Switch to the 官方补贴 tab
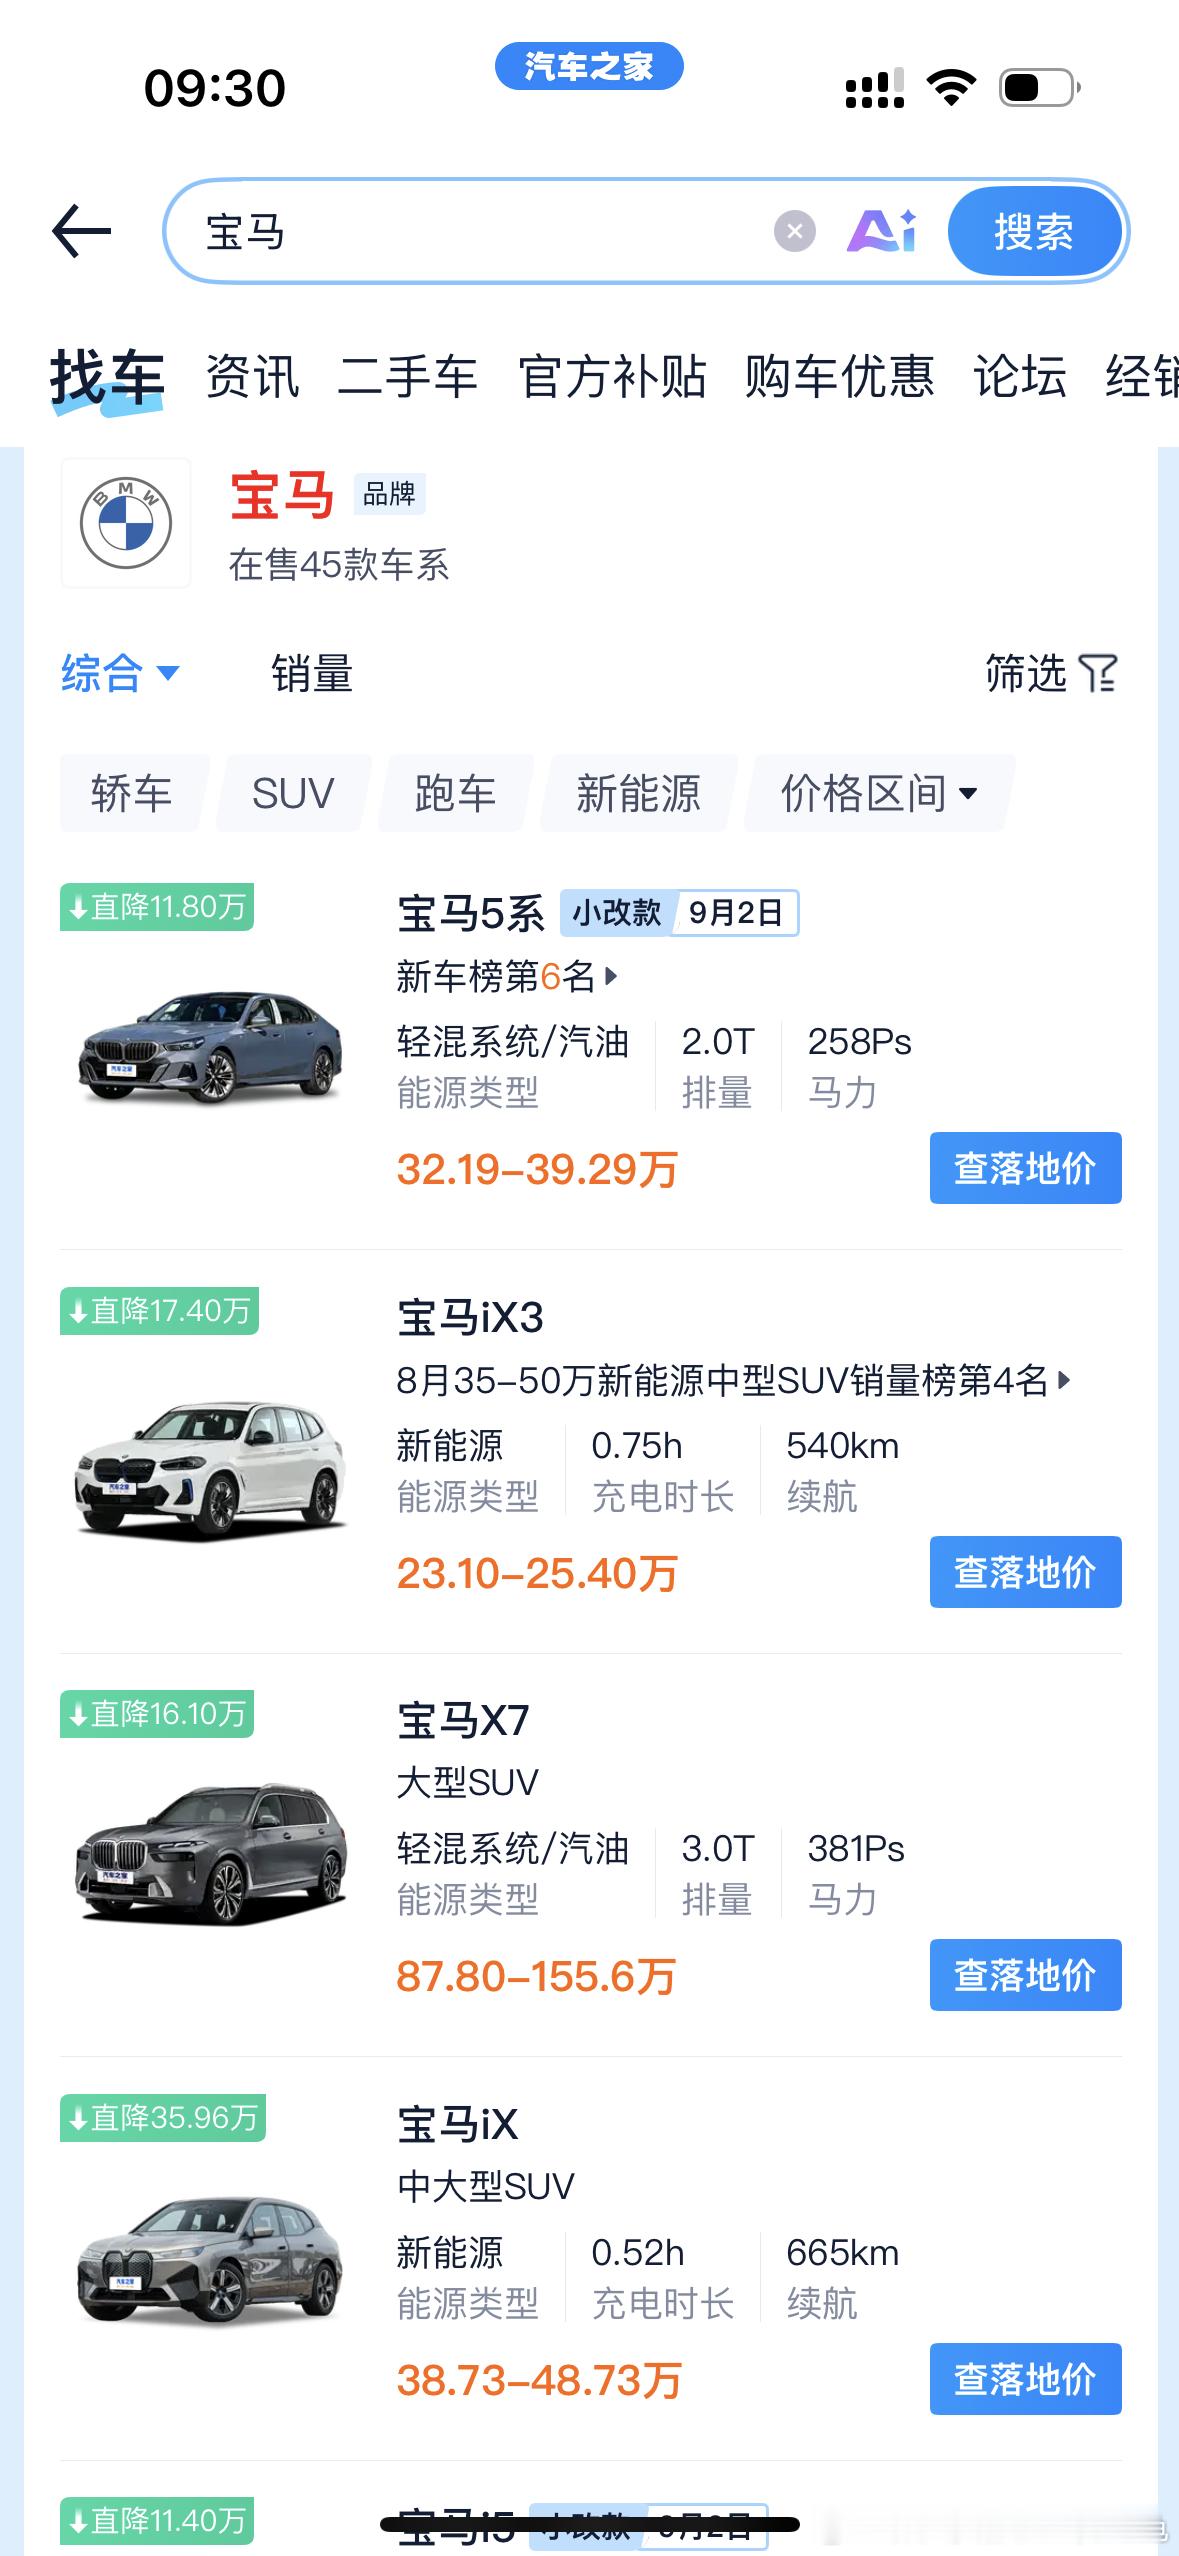This screenshot has height=2556, width=1179. (x=612, y=377)
